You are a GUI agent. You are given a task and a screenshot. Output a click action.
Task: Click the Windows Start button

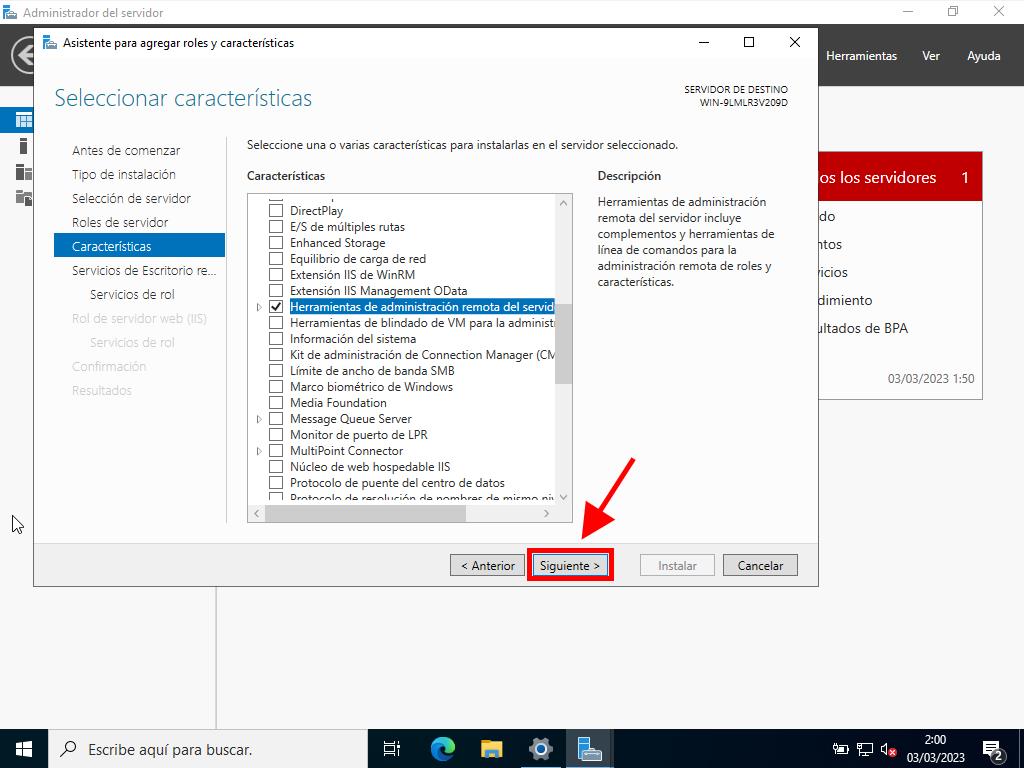point(24,749)
